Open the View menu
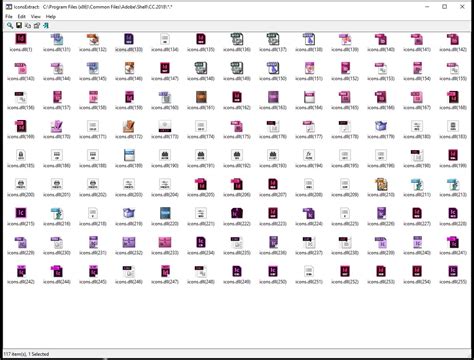 [x=36, y=16]
